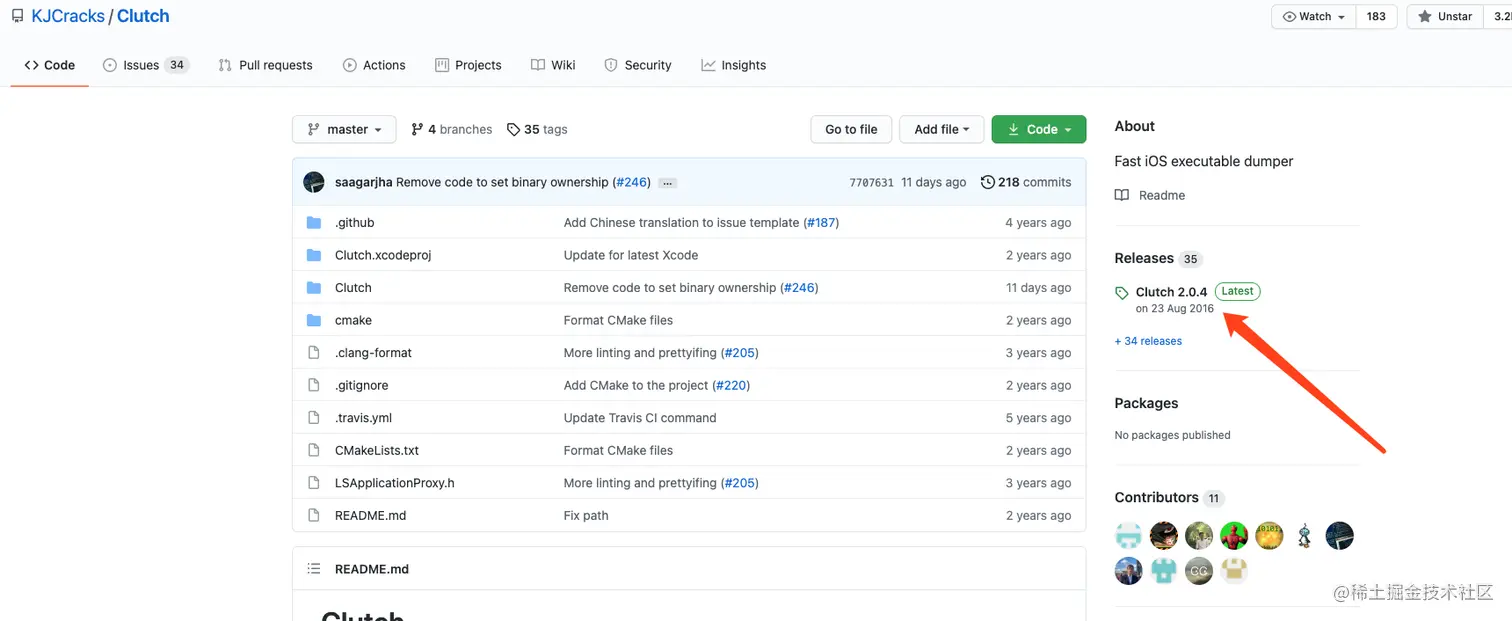The height and width of the screenshot is (621, 1512).
Task: Open the Projects tab
Action: [x=468, y=65]
